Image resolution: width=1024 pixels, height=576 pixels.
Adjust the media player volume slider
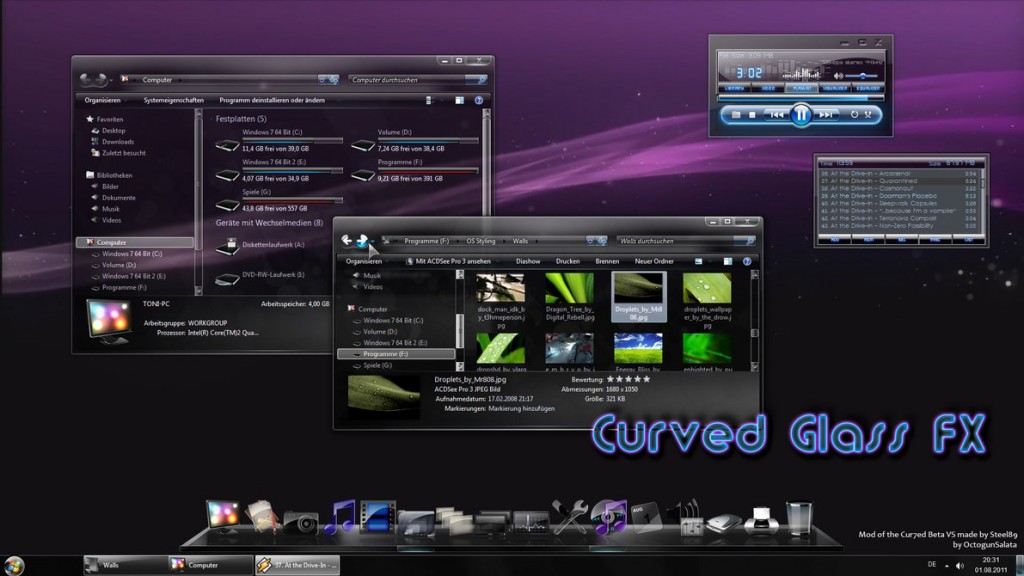pos(865,76)
